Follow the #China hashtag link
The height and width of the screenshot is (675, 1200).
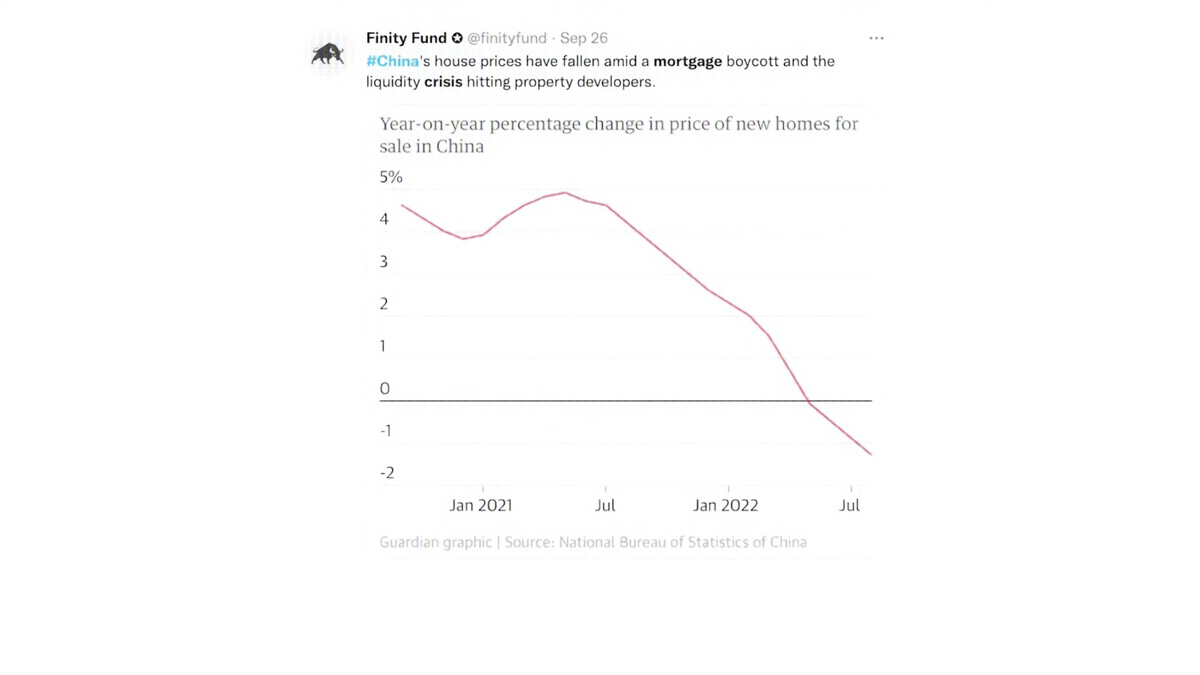pyautogui.click(x=392, y=61)
